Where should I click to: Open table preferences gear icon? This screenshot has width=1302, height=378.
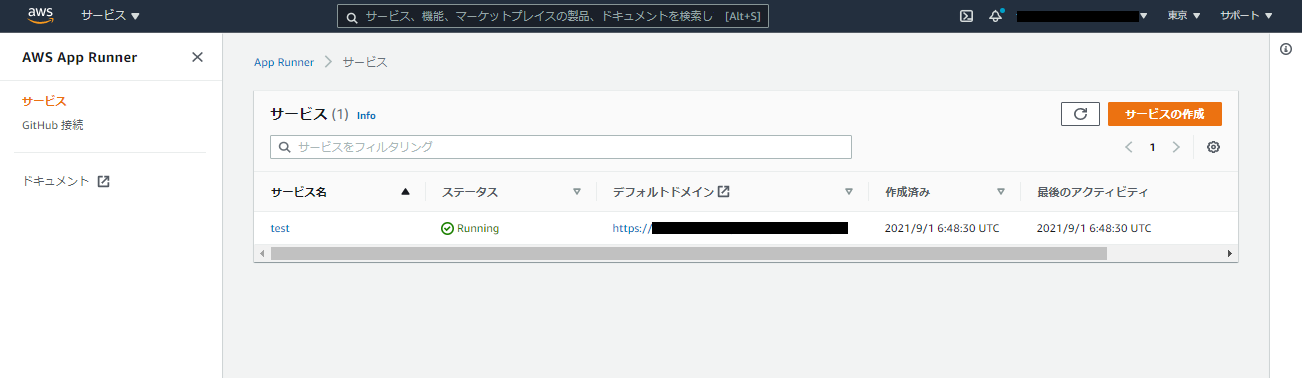(x=1213, y=147)
